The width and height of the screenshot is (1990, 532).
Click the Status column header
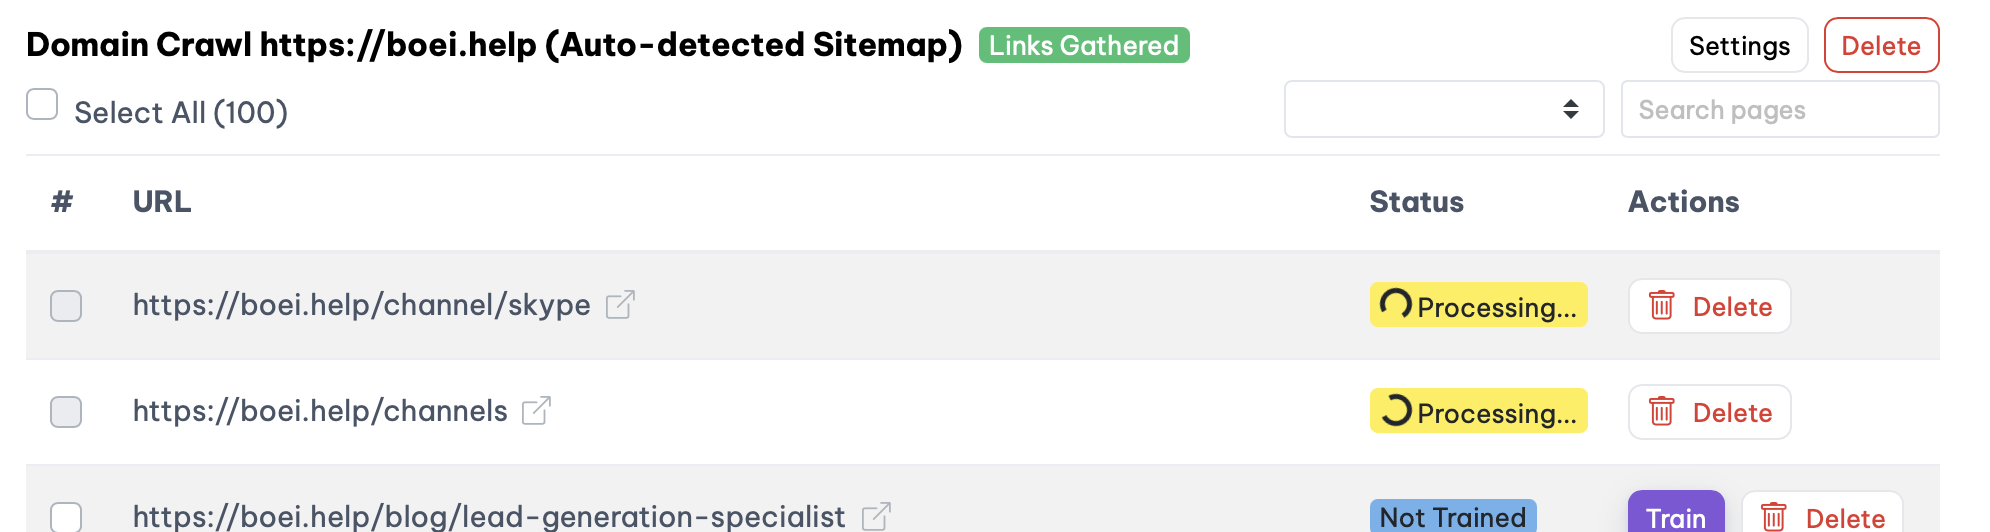point(1416,202)
